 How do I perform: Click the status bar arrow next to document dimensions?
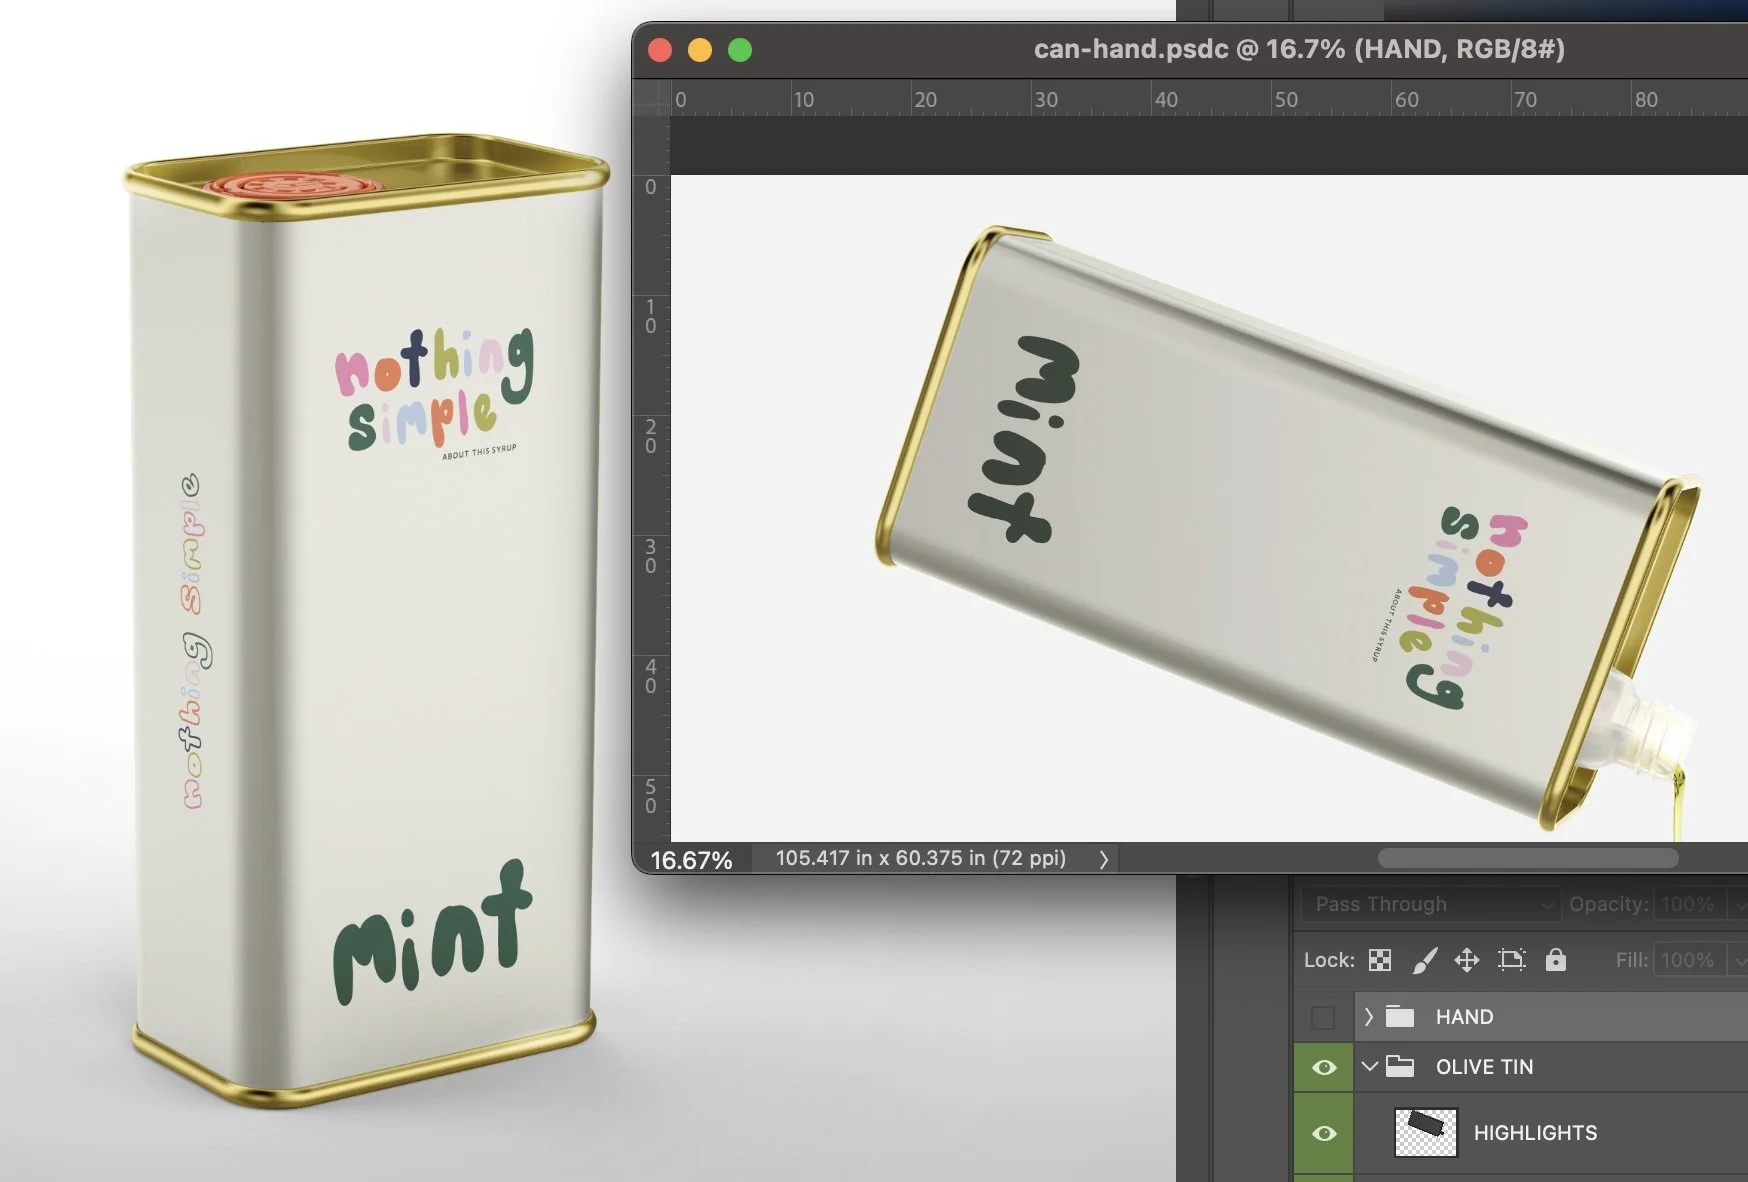pos(1105,858)
